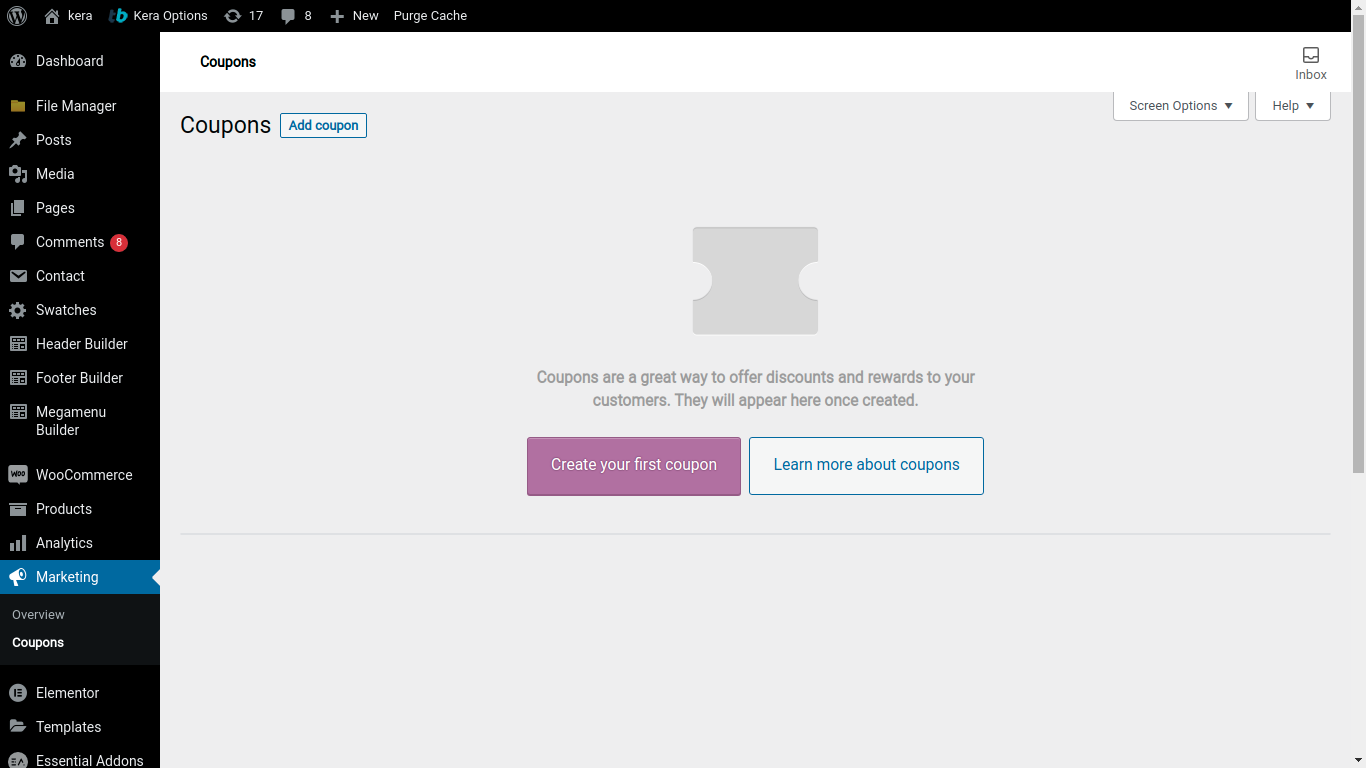Expand the Screen Options dropdown
The image size is (1366, 768).
tap(1180, 106)
